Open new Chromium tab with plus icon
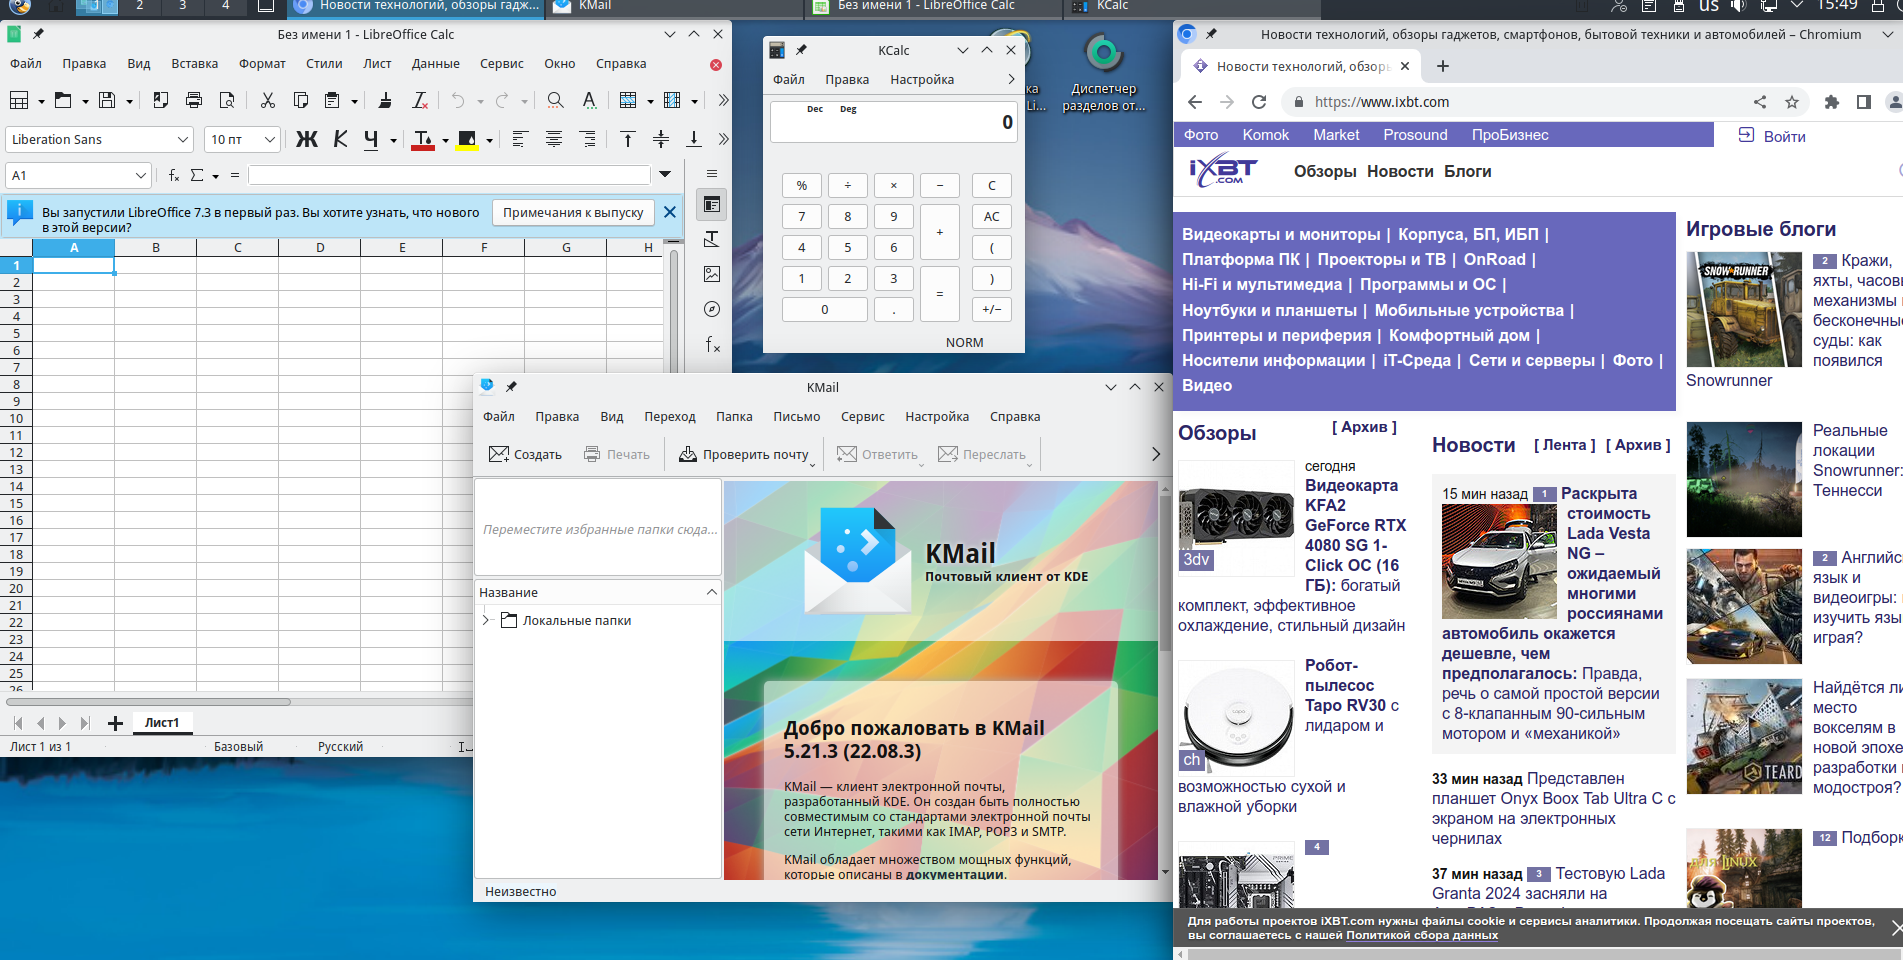 tap(1442, 66)
